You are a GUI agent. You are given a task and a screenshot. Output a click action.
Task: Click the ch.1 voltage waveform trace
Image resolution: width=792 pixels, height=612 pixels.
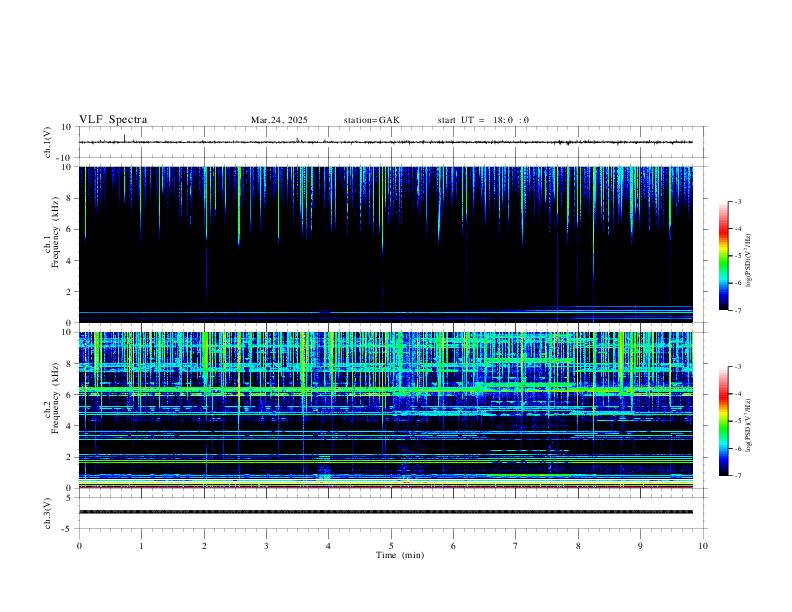coord(385,142)
